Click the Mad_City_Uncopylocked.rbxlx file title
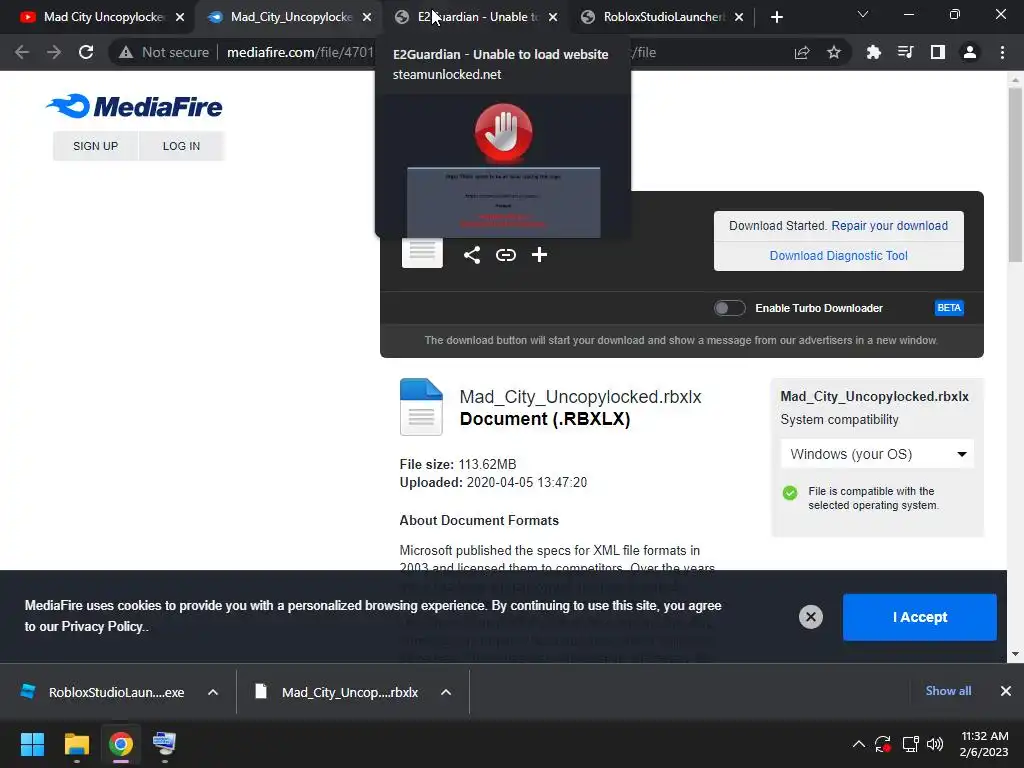The width and height of the screenshot is (1024, 768). (581, 396)
